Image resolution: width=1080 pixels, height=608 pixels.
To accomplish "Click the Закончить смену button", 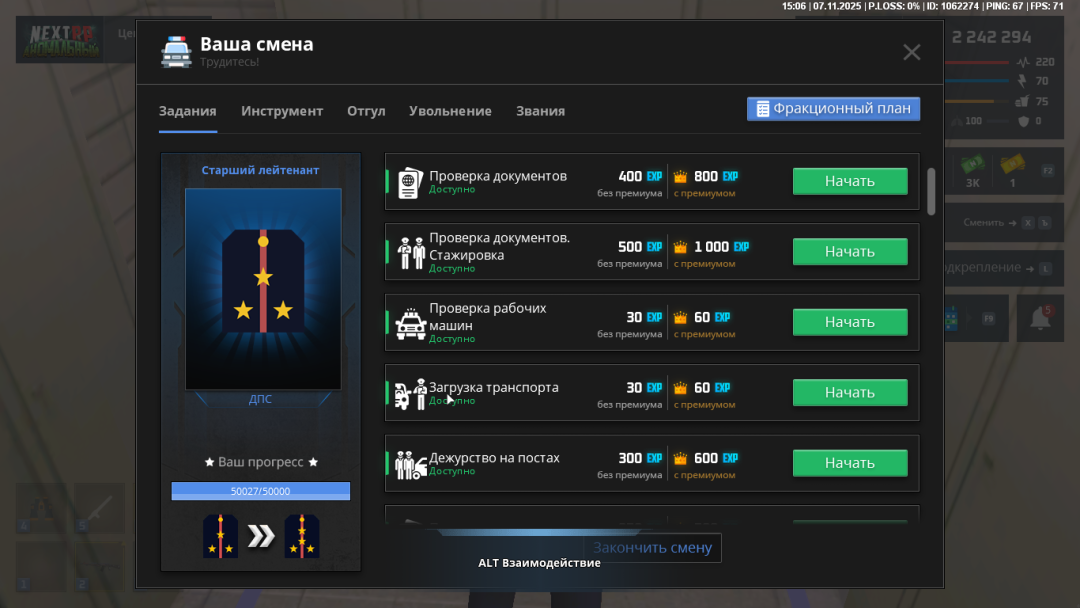I will pos(652,548).
